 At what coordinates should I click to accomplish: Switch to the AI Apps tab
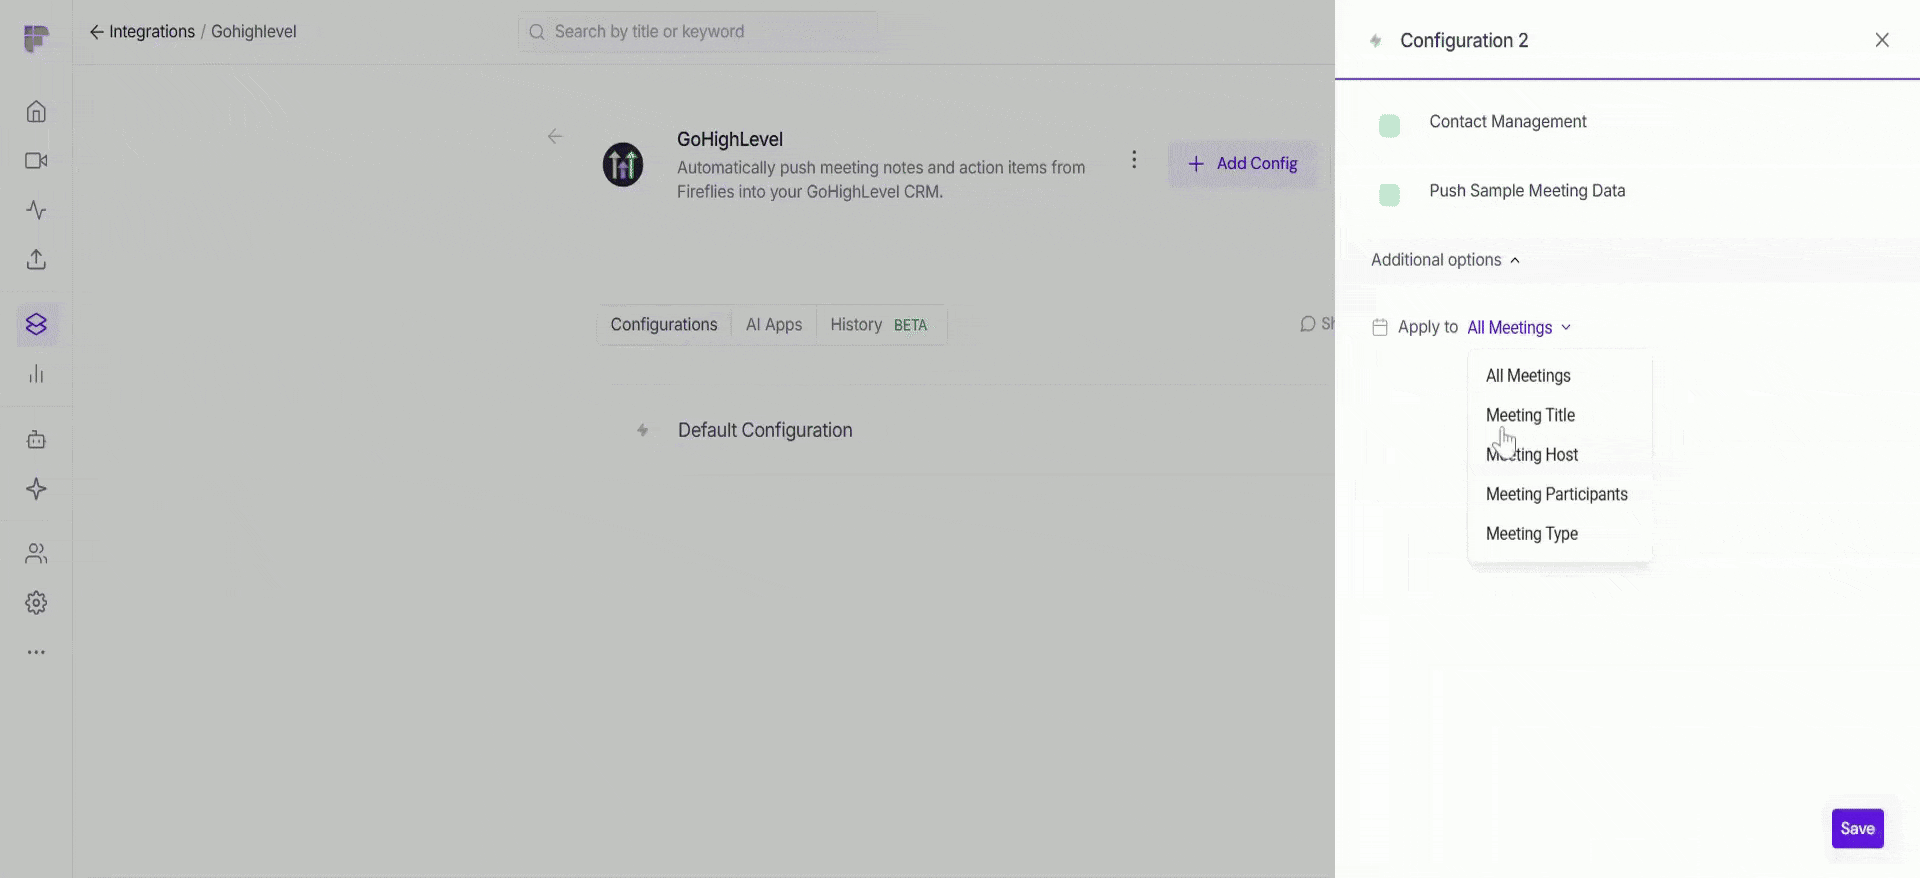(x=774, y=325)
